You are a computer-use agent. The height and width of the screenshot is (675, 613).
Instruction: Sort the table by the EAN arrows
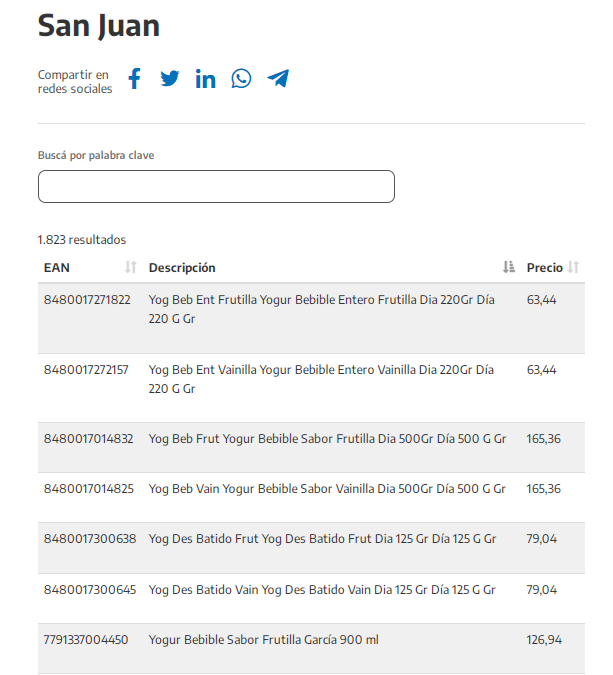pos(131,268)
